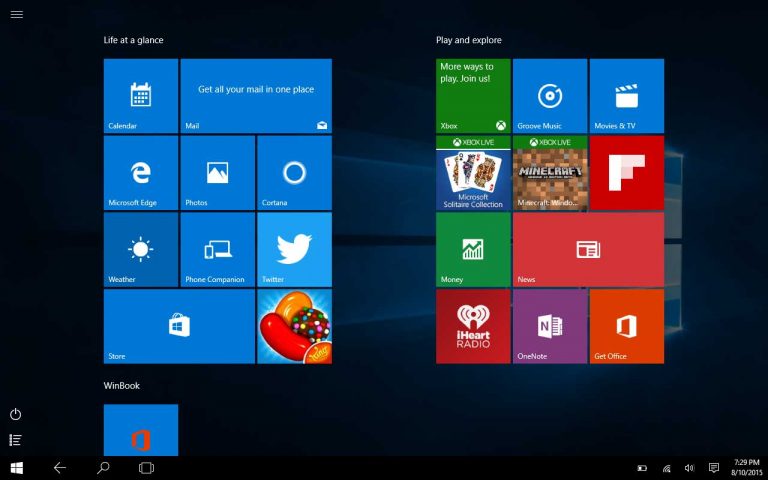Open the Weather tile

point(141,250)
